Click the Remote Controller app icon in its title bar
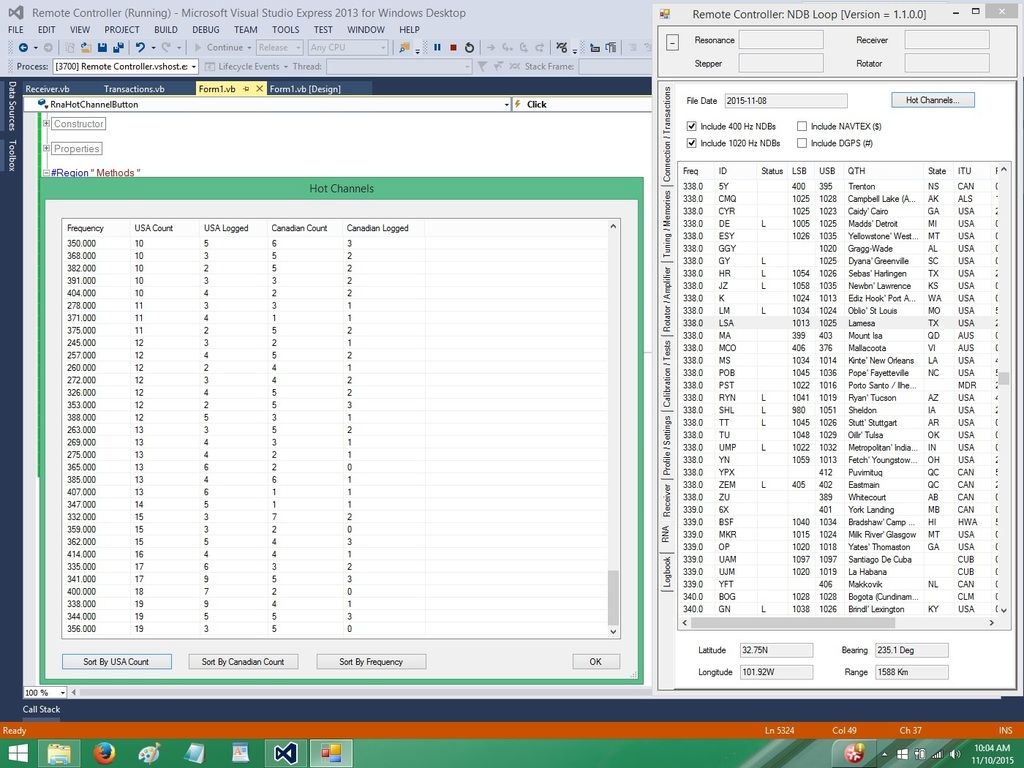 [x=665, y=14]
